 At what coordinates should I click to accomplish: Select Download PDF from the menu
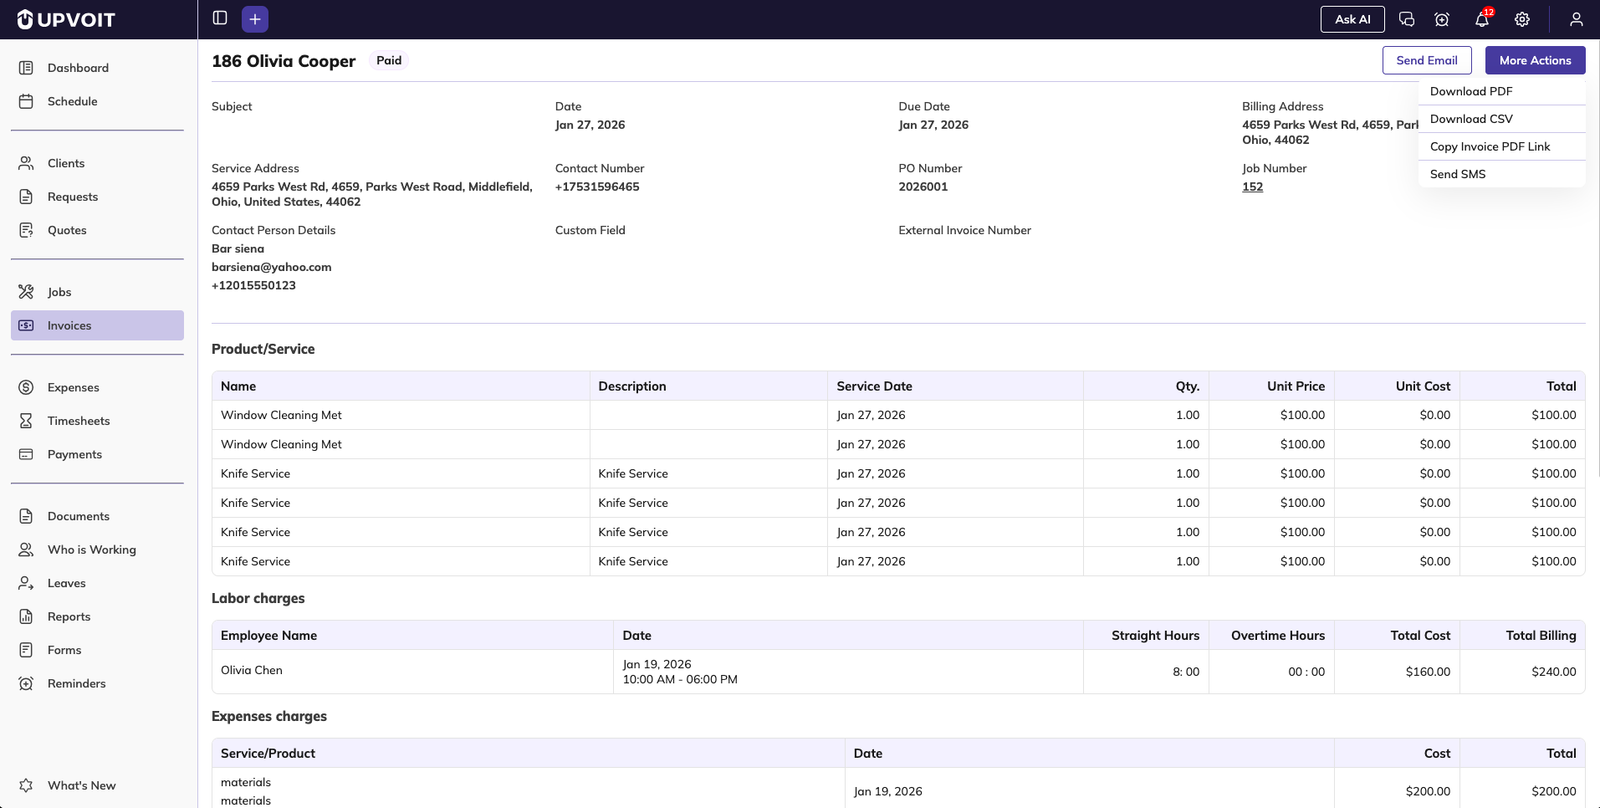pyautogui.click(x=1501, y=91)
